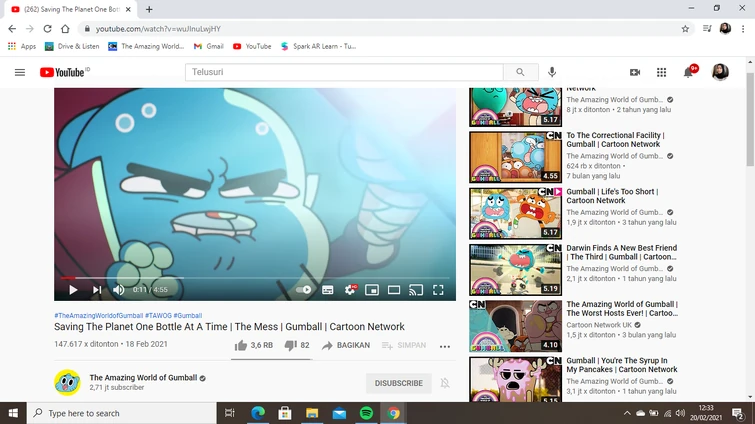Screen dimensions: 755x424
Task: Open Spotify from taskbar
Action: [x=366, y=413]
